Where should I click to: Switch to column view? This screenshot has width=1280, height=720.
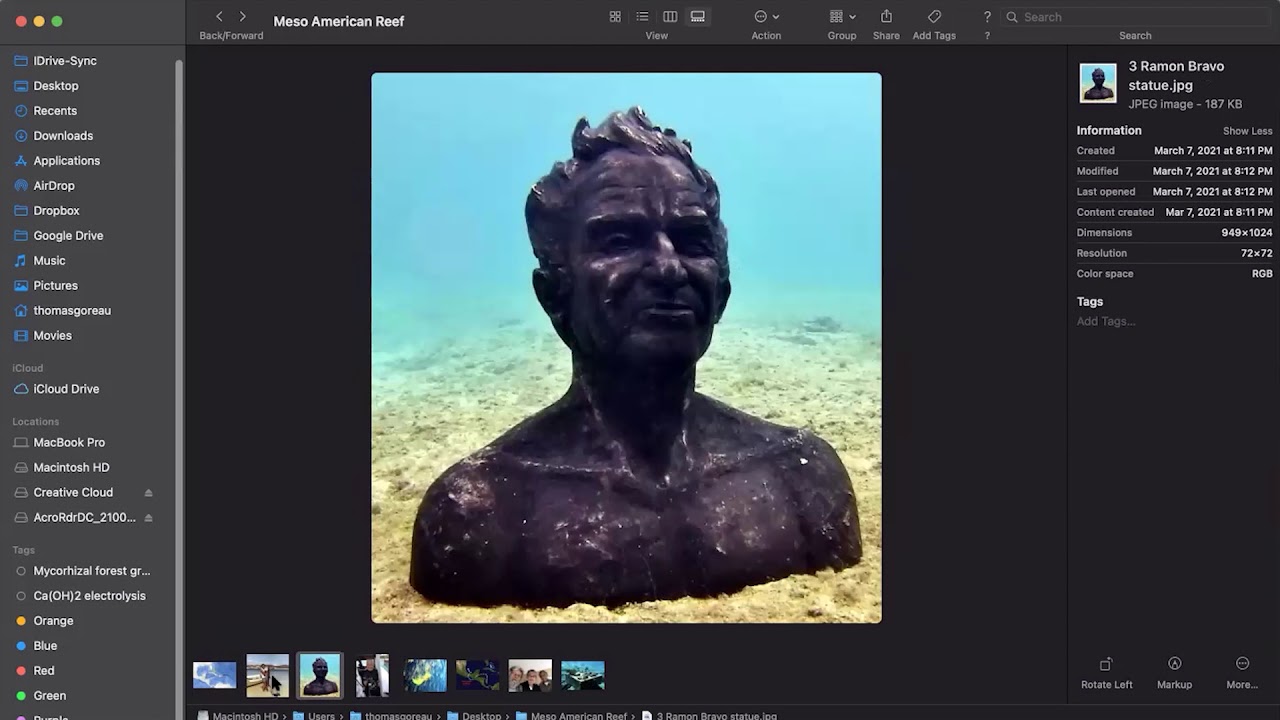click(x=670, y=17)
